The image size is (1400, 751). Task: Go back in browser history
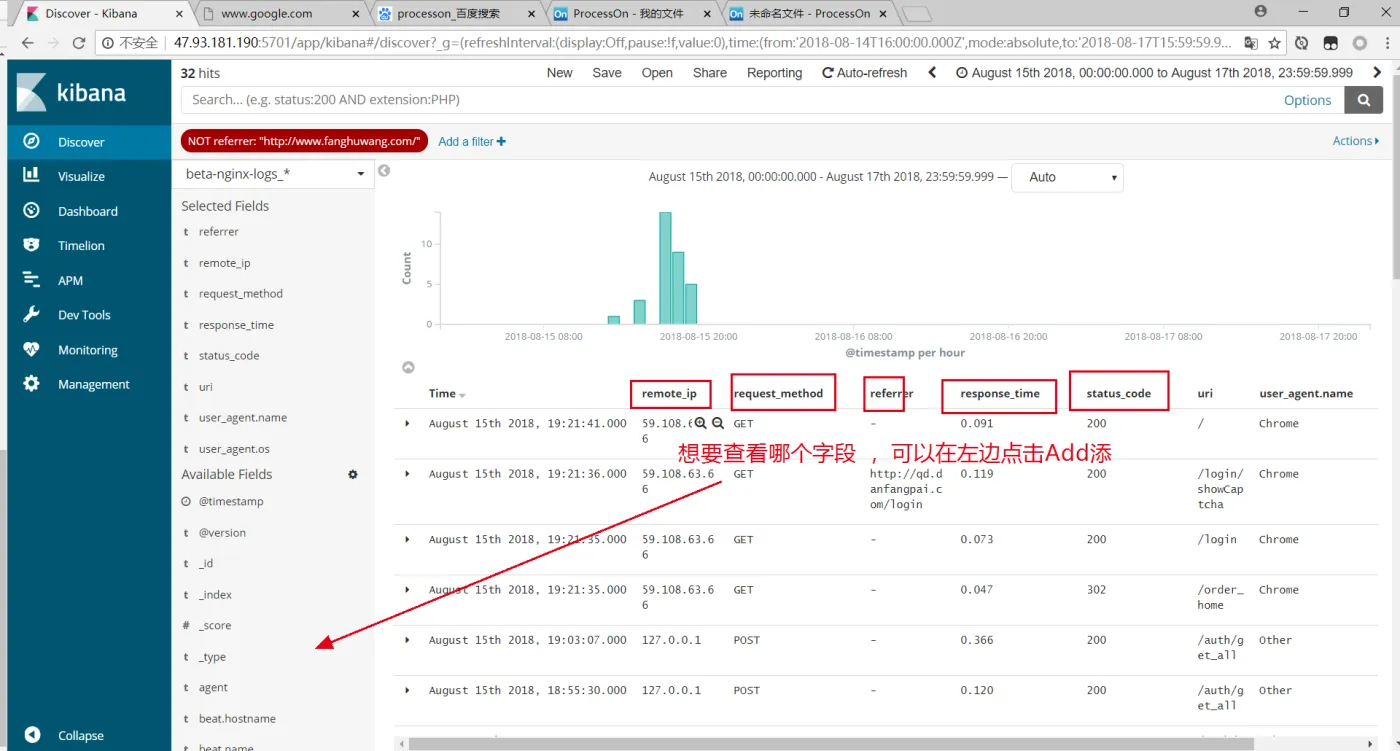coord(27,43)
